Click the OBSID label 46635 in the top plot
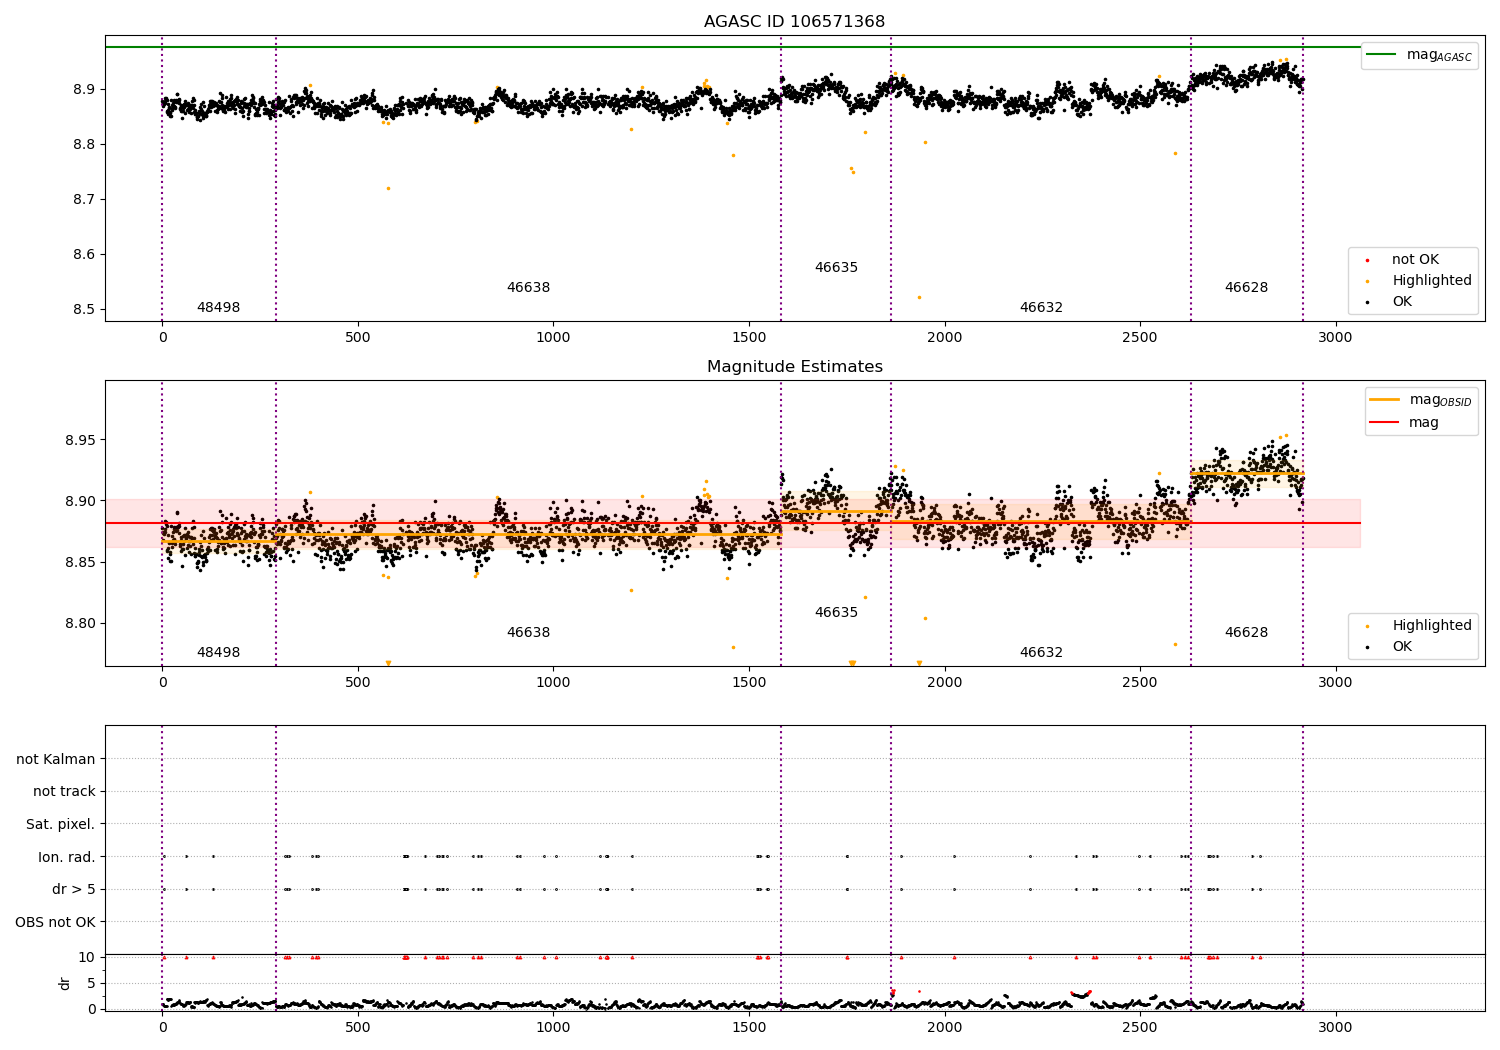Image resolution: width=1500 pixels, height=1050 pixels. 836,268
